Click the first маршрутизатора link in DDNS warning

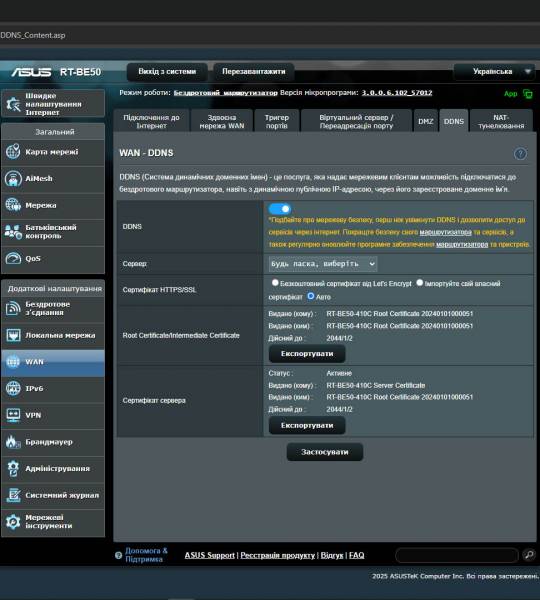[445, 232]
